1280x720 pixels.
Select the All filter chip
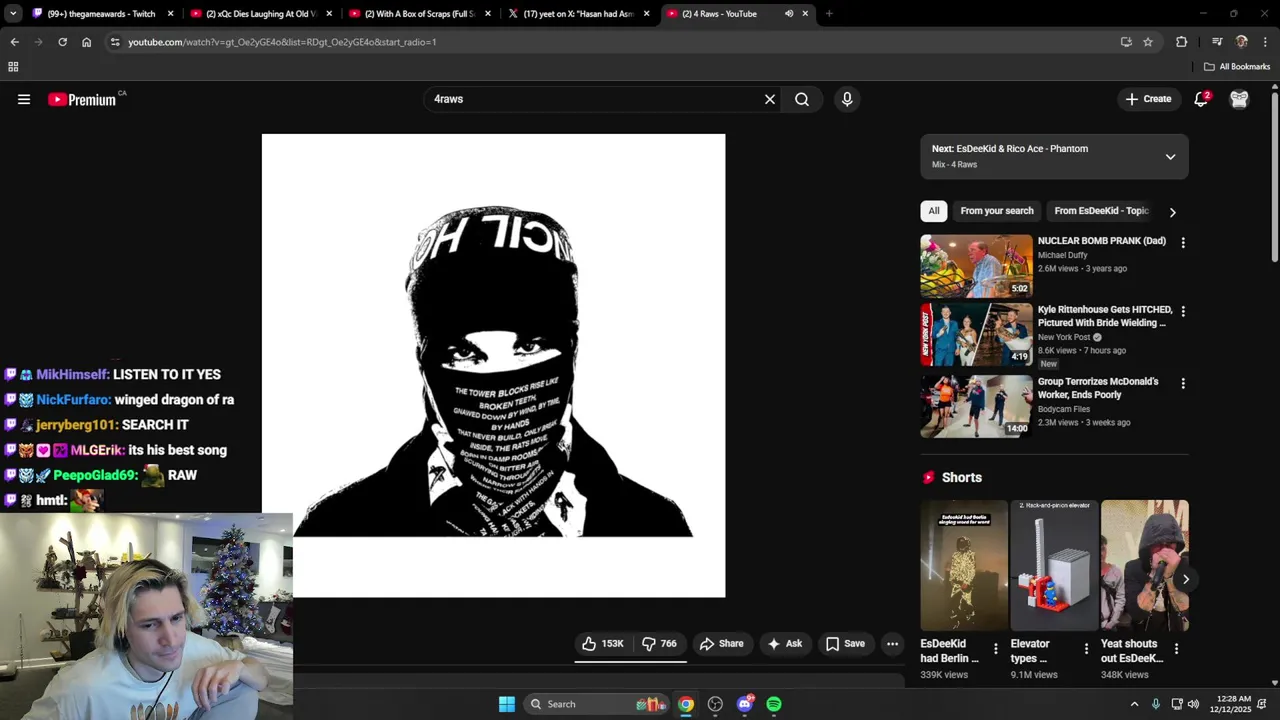(x=934, y=211)
